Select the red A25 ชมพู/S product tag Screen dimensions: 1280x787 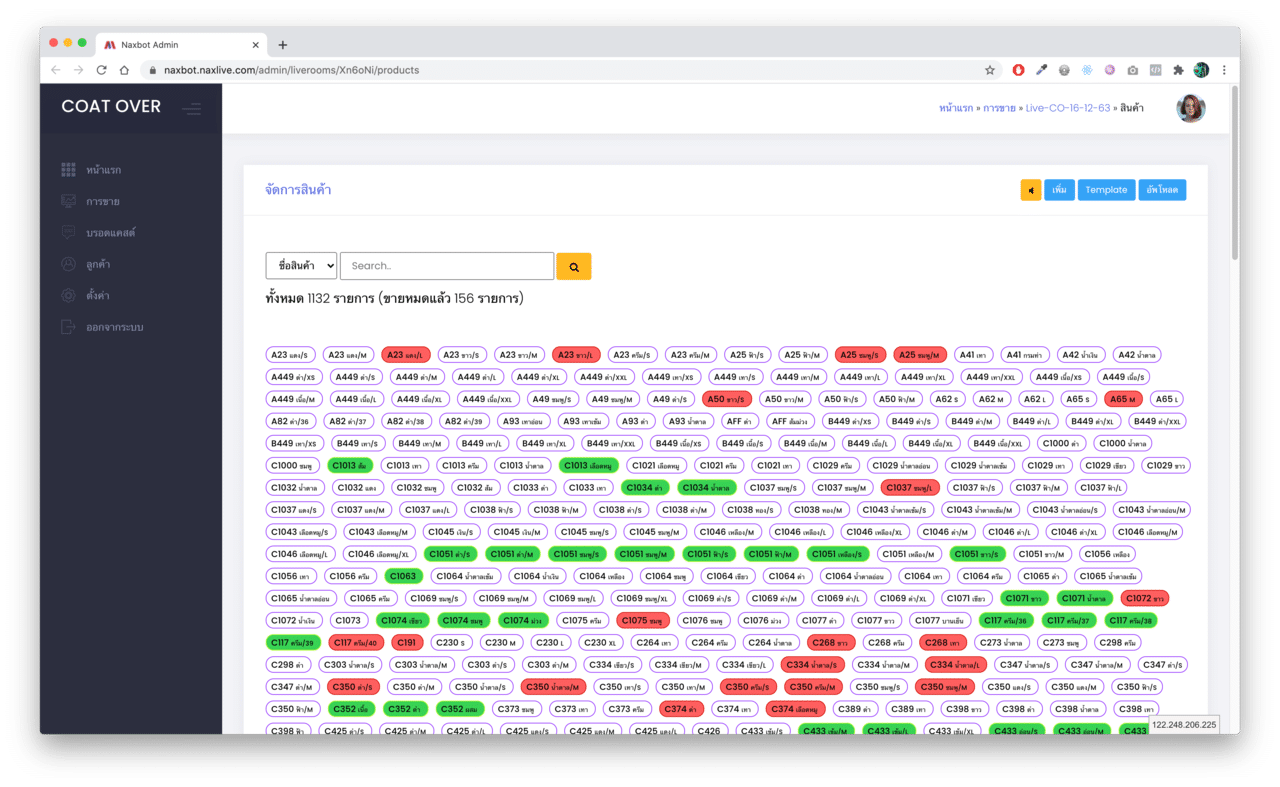click(x=861, y=355)
